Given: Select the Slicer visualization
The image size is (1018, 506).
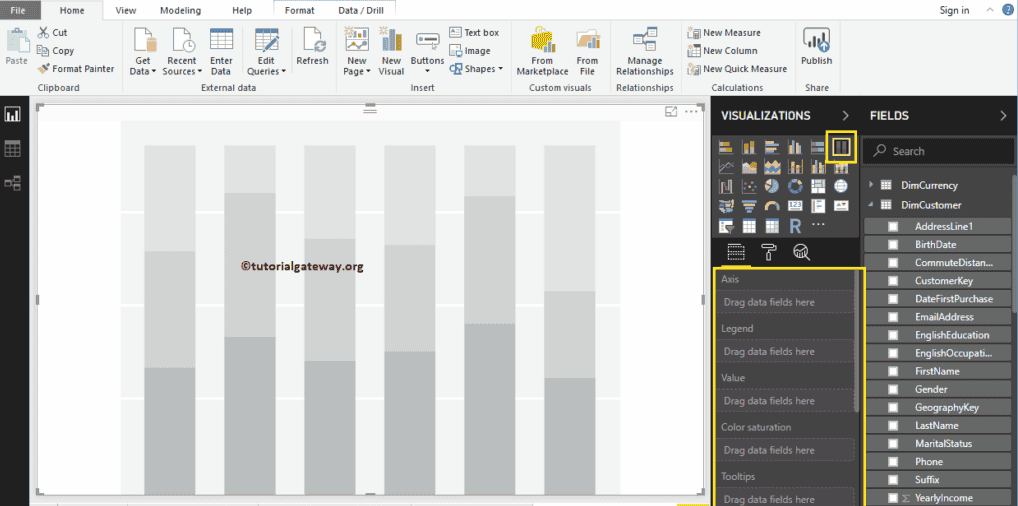Looking at the screenshot, I should coord(725,226).
